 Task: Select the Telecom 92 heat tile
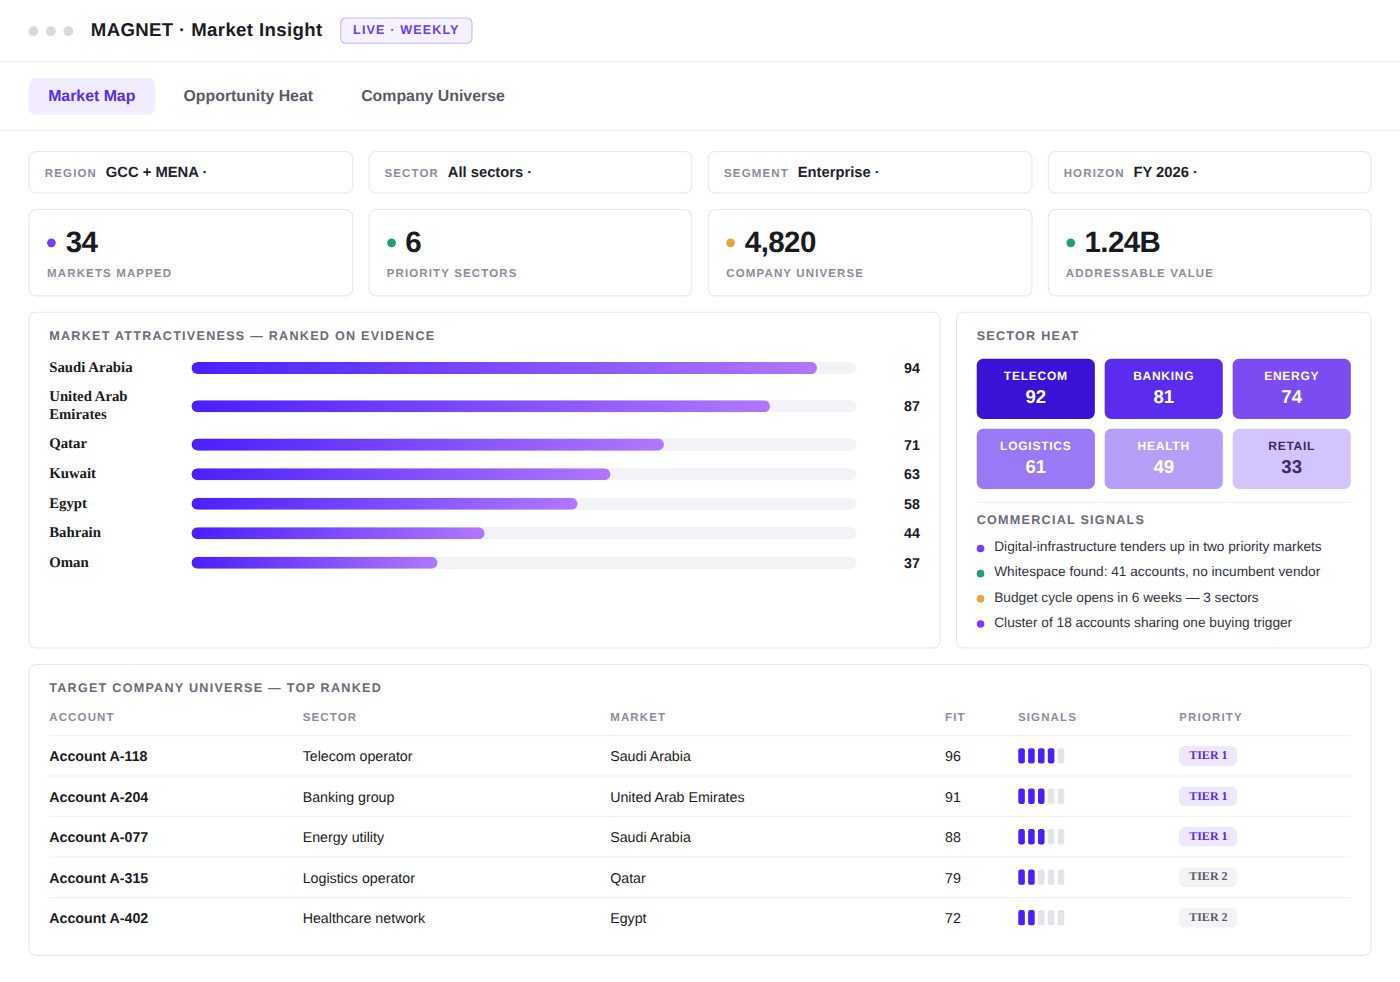tap(1036, 389)
